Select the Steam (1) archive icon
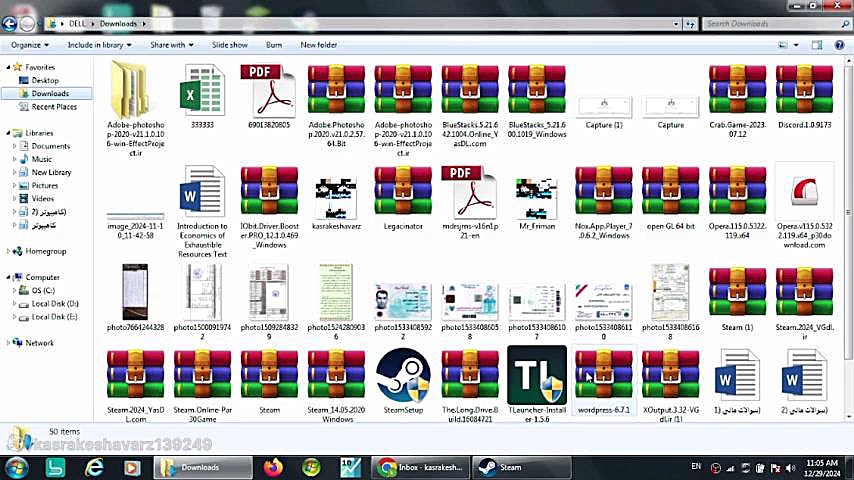 click(x=737, y=292)
